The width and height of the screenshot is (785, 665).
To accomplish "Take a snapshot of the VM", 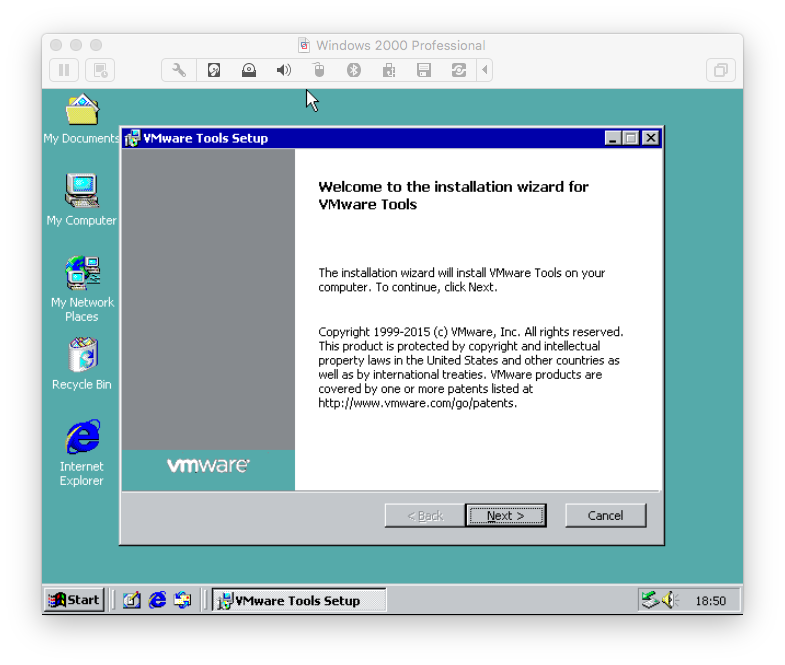I will [x=100, y=70].
